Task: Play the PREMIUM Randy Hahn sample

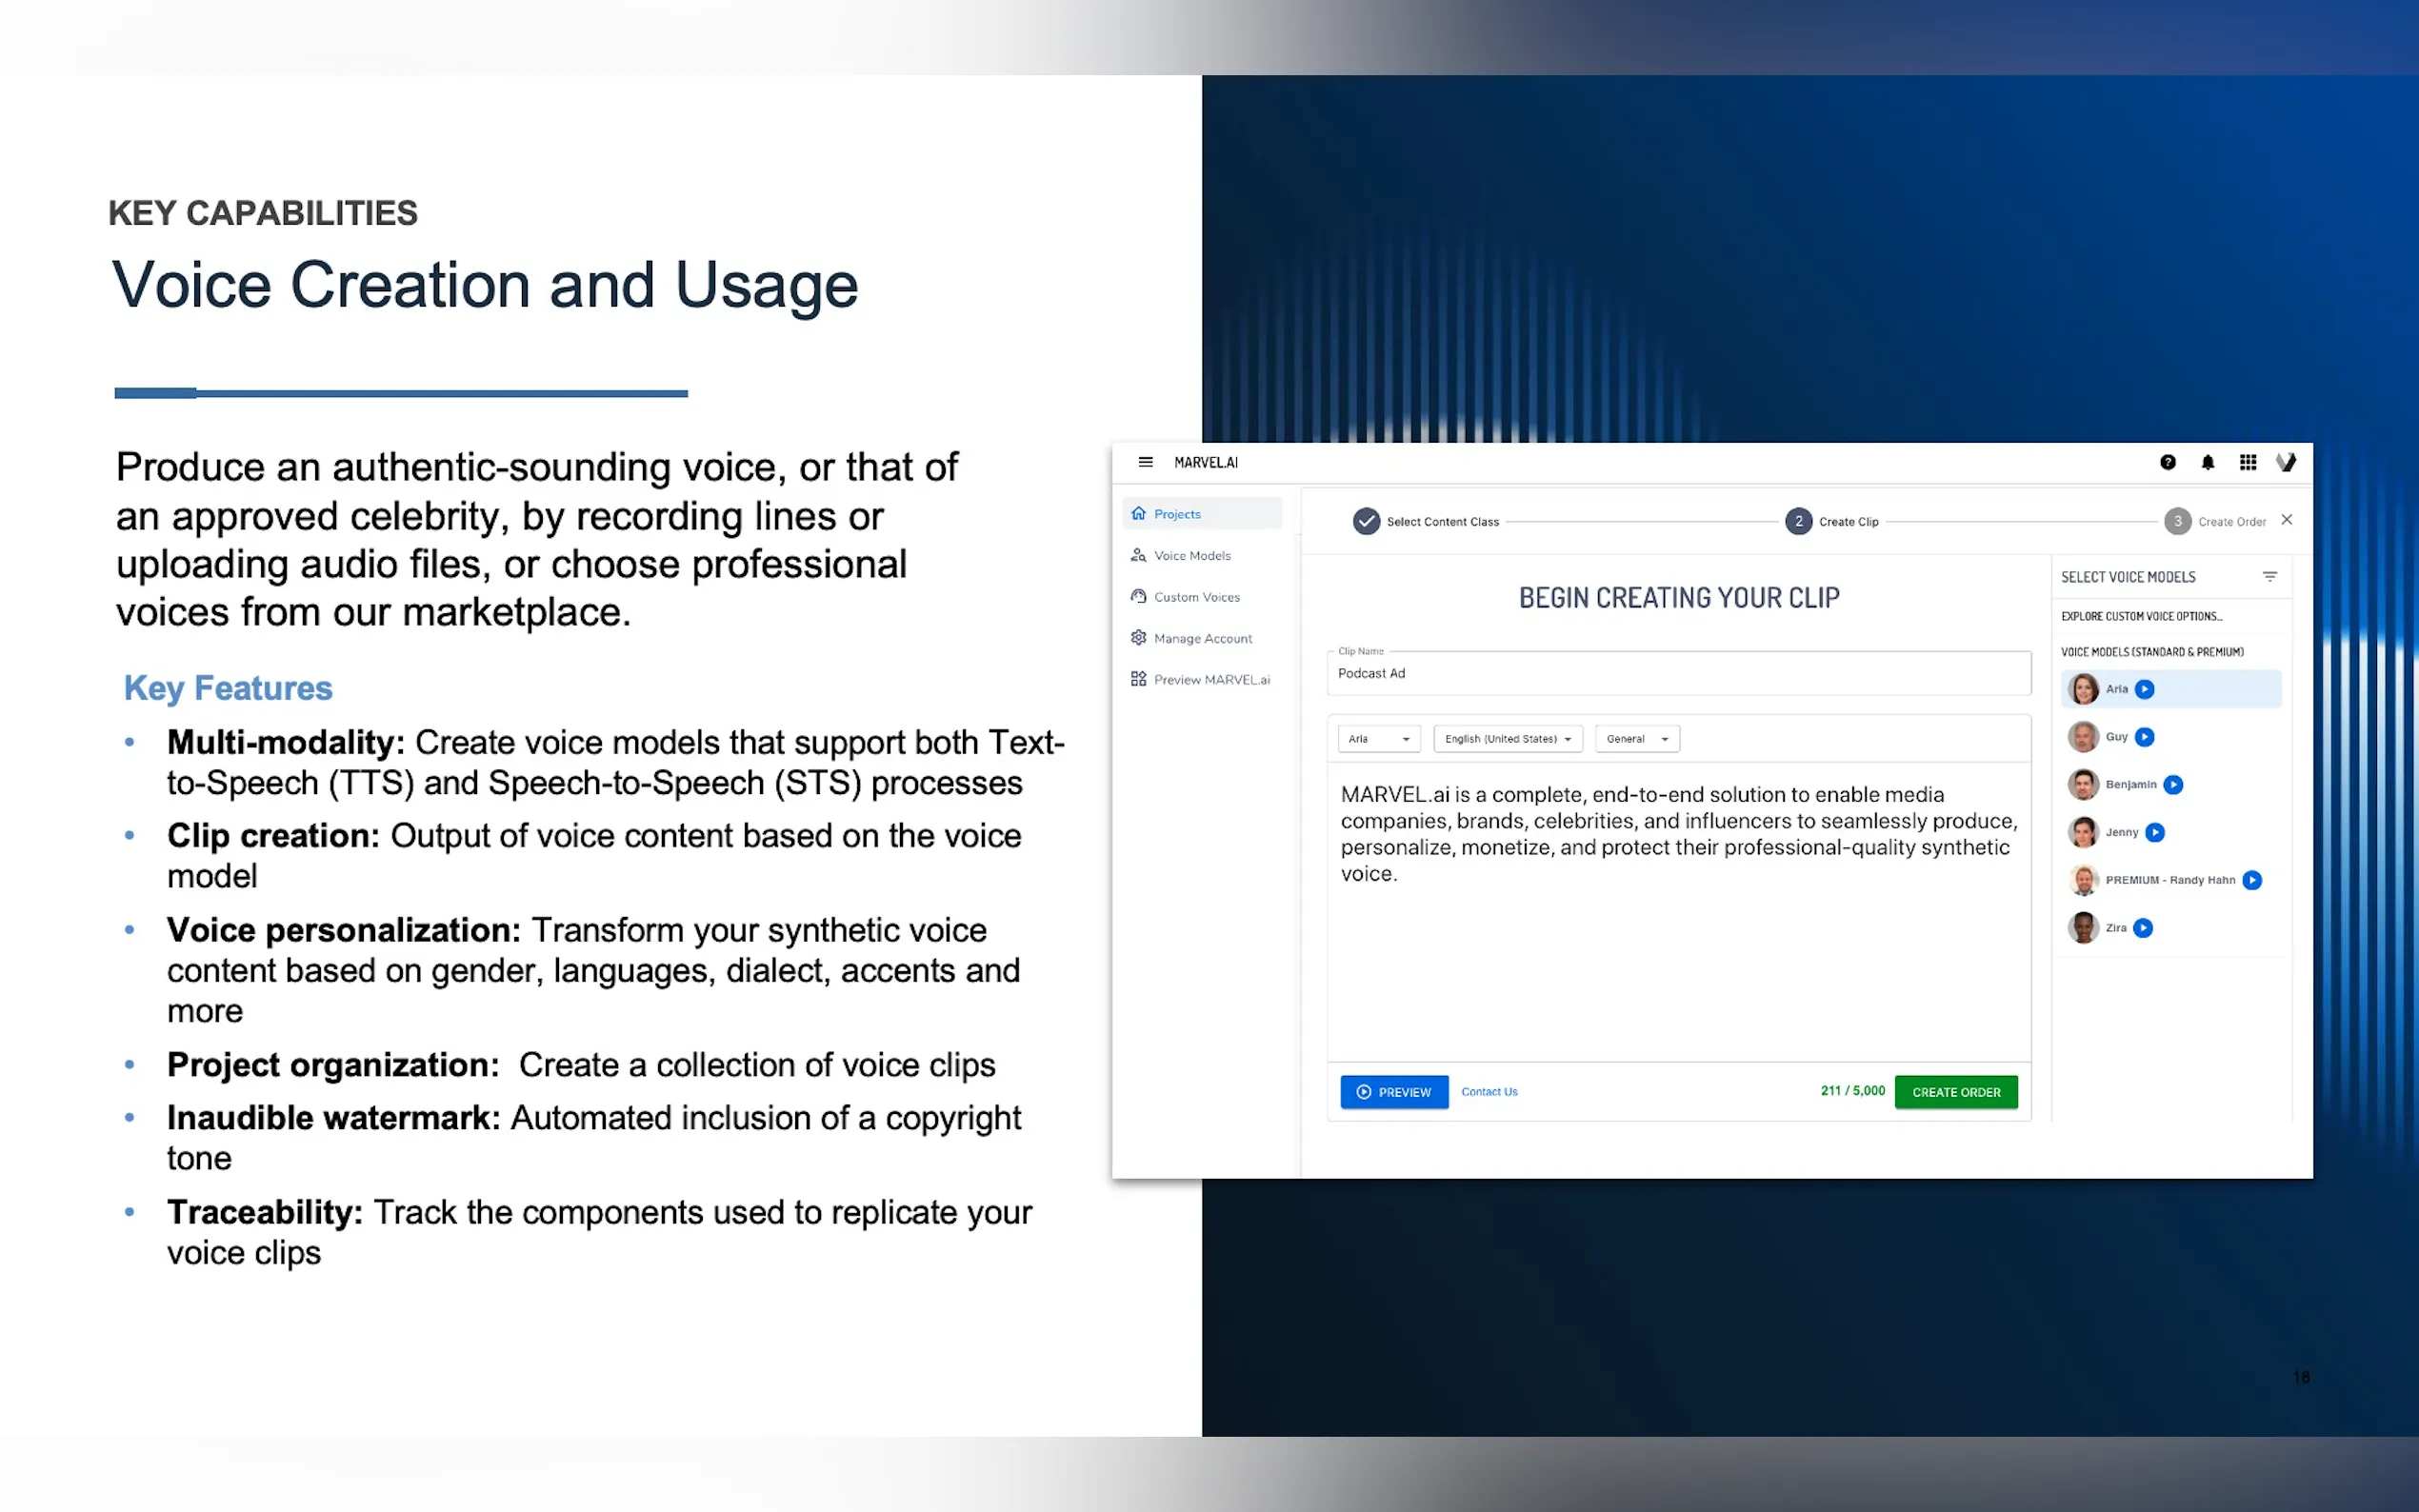Action: (x=2252, y=880)
